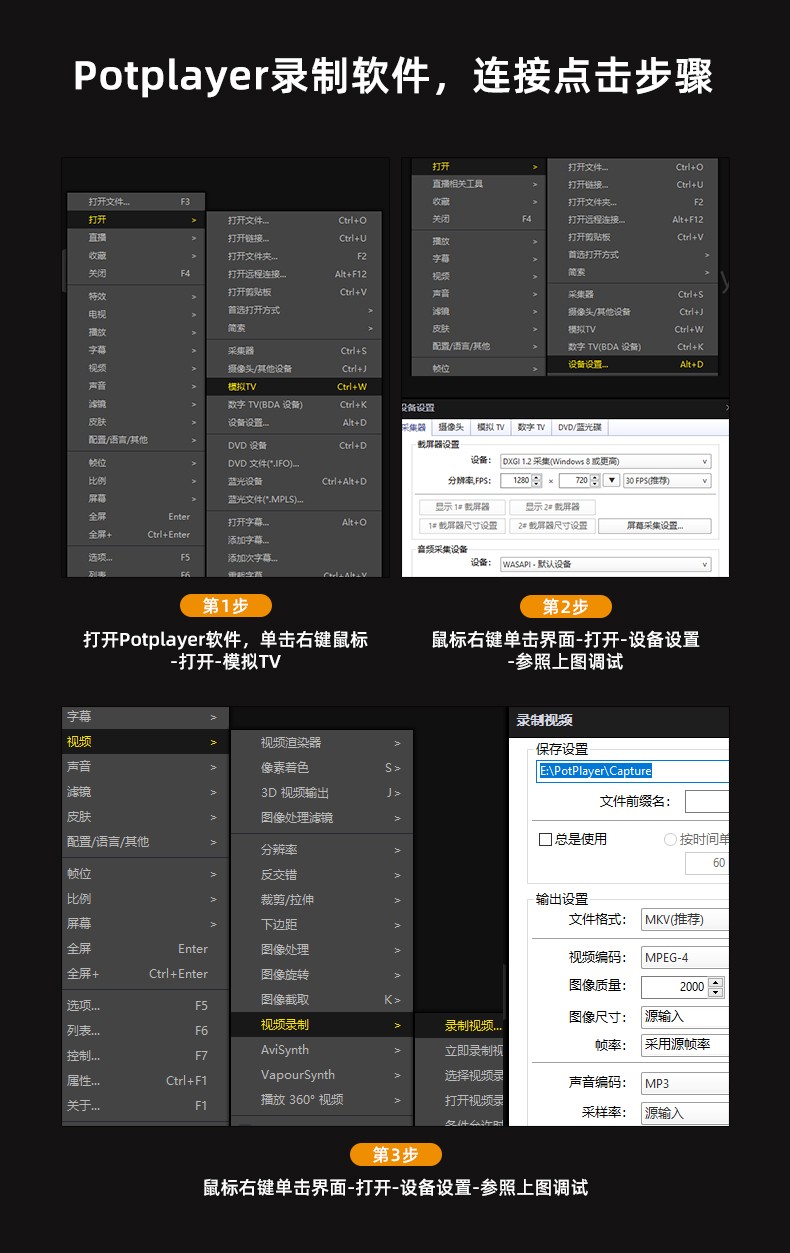The width and height of the screenshot is (790, 1253).
Task: Choose 关于... F1 in step 3 menu
Action: [x=145, y=1106]
